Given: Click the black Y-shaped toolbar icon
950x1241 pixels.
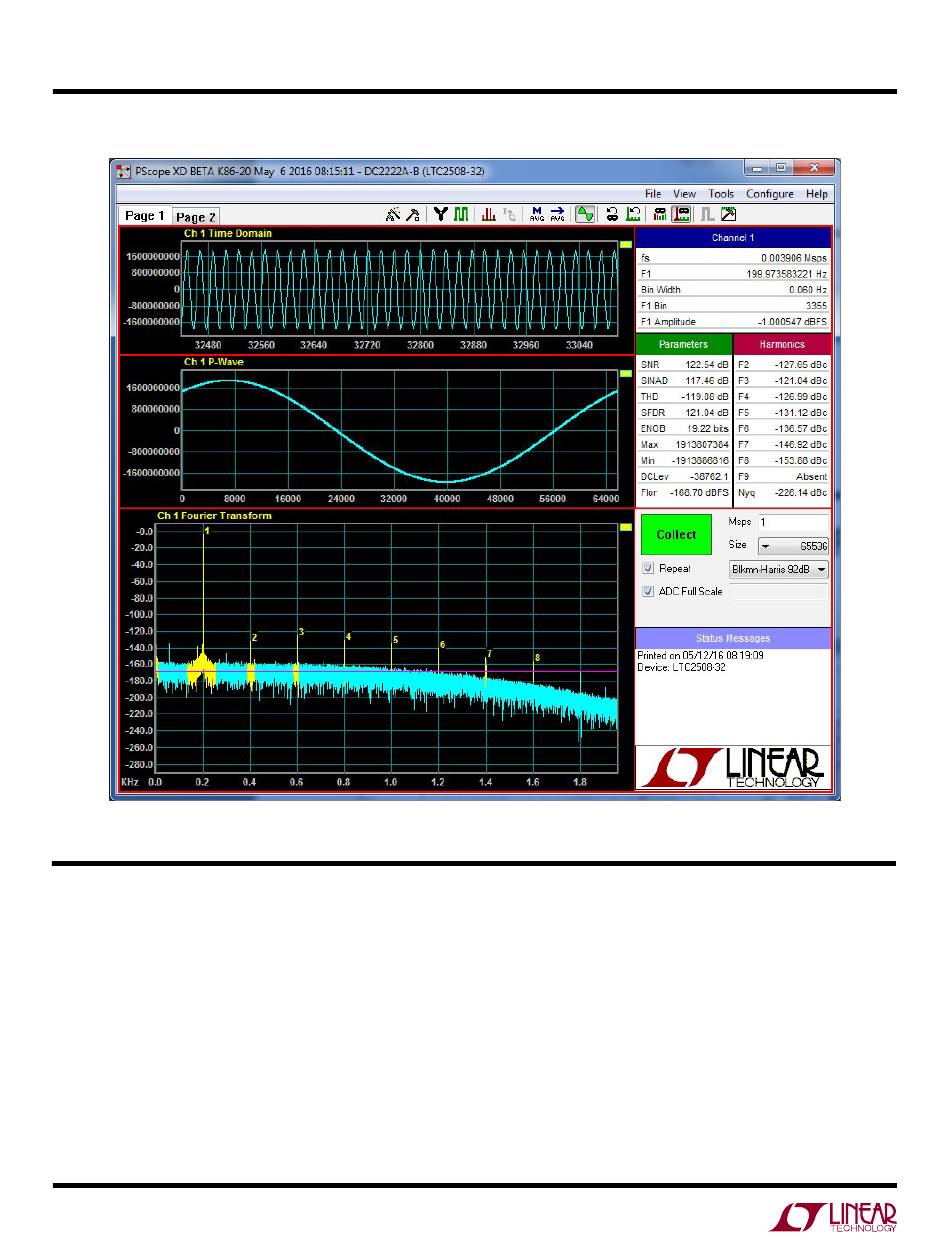Looking at the screenshot, I should pos(440,214).
